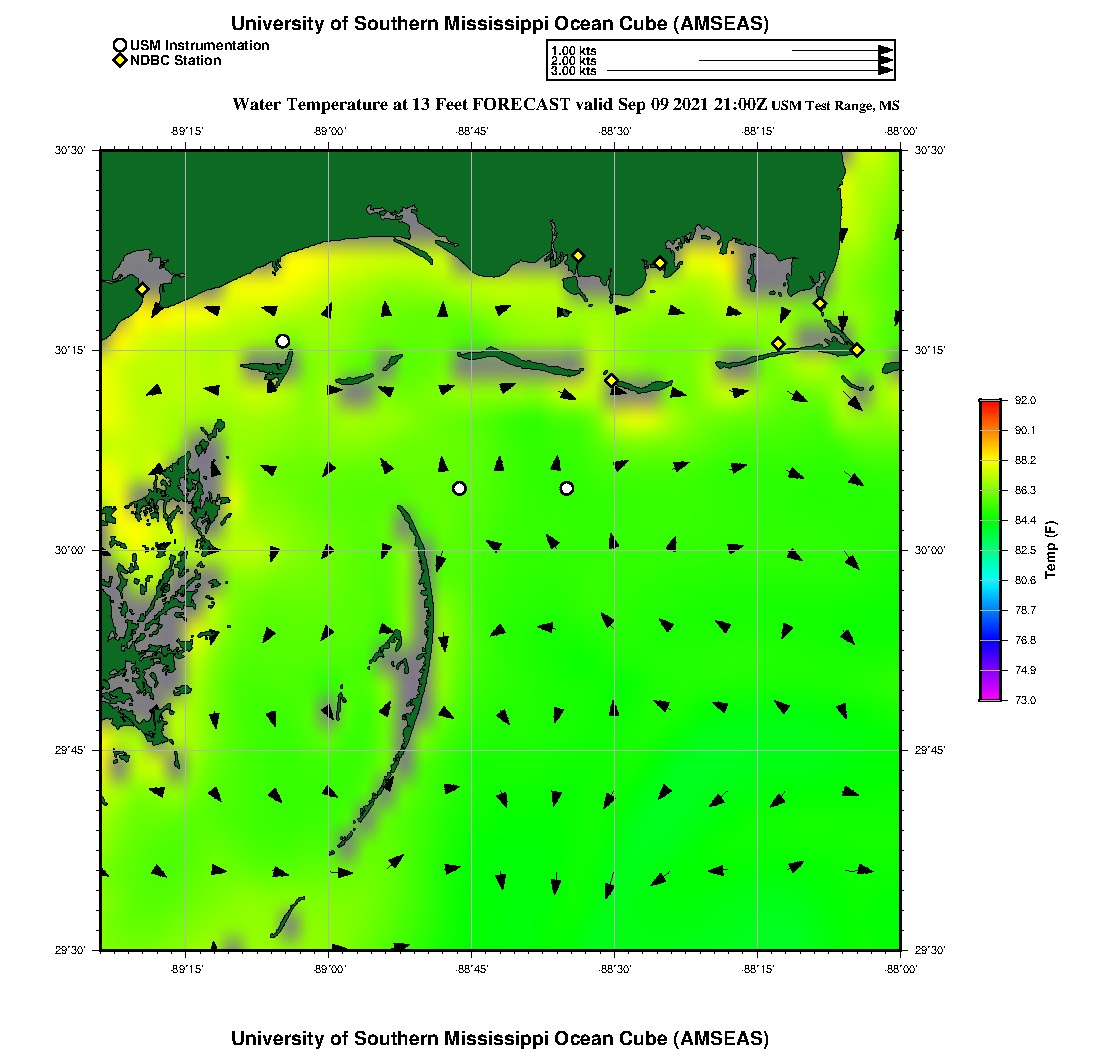Click the -88°30' label on the top axis

click(x=615, y=131)
